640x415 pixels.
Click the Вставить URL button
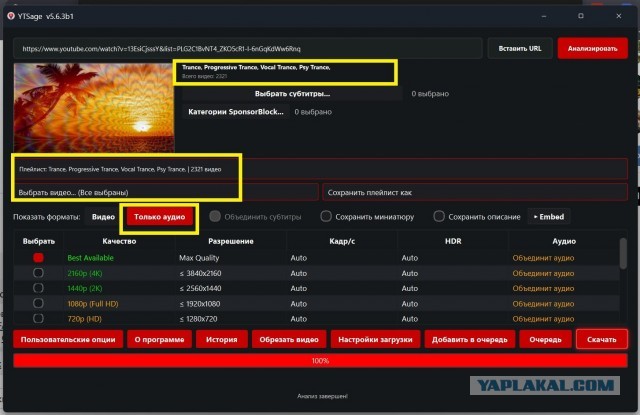520,49
